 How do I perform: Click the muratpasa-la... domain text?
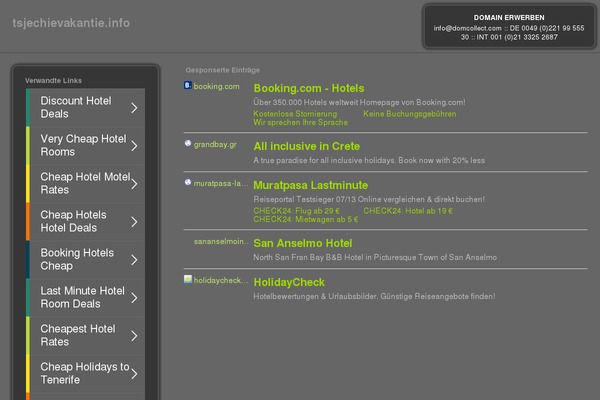221,183
